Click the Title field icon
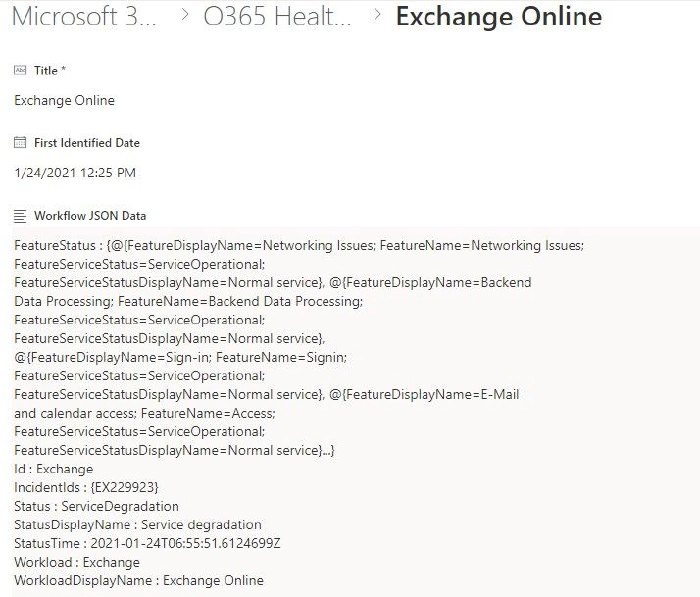 pos(20,71)
